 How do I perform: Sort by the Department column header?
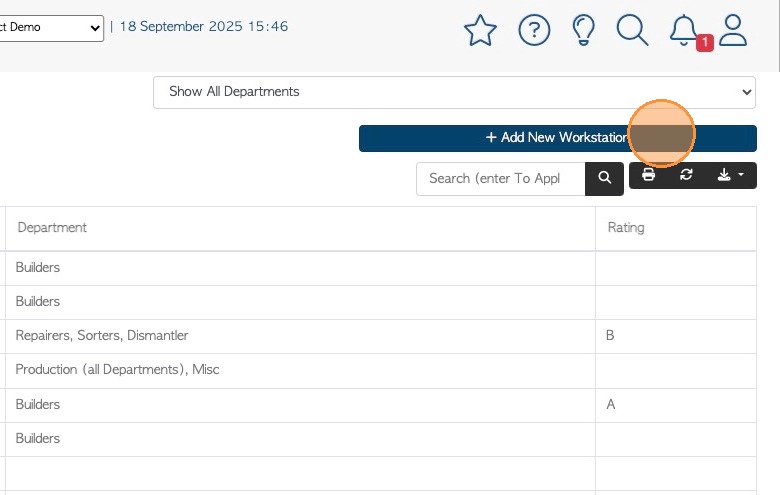pos(52,228)
